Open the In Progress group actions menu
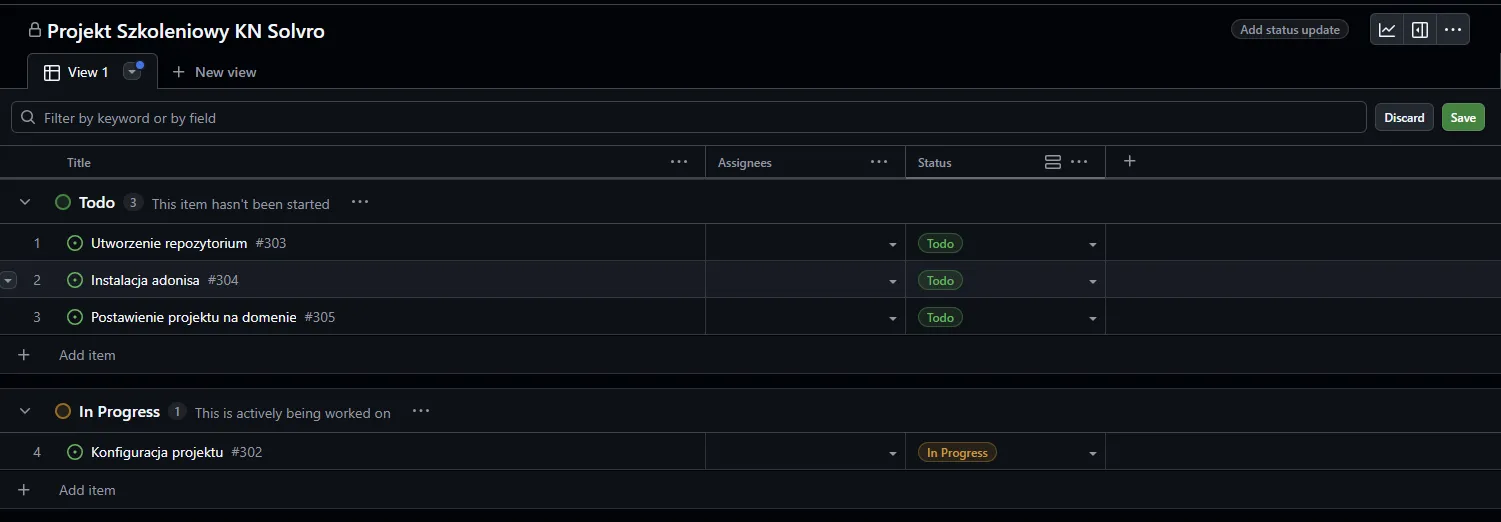 click(421, 412)
